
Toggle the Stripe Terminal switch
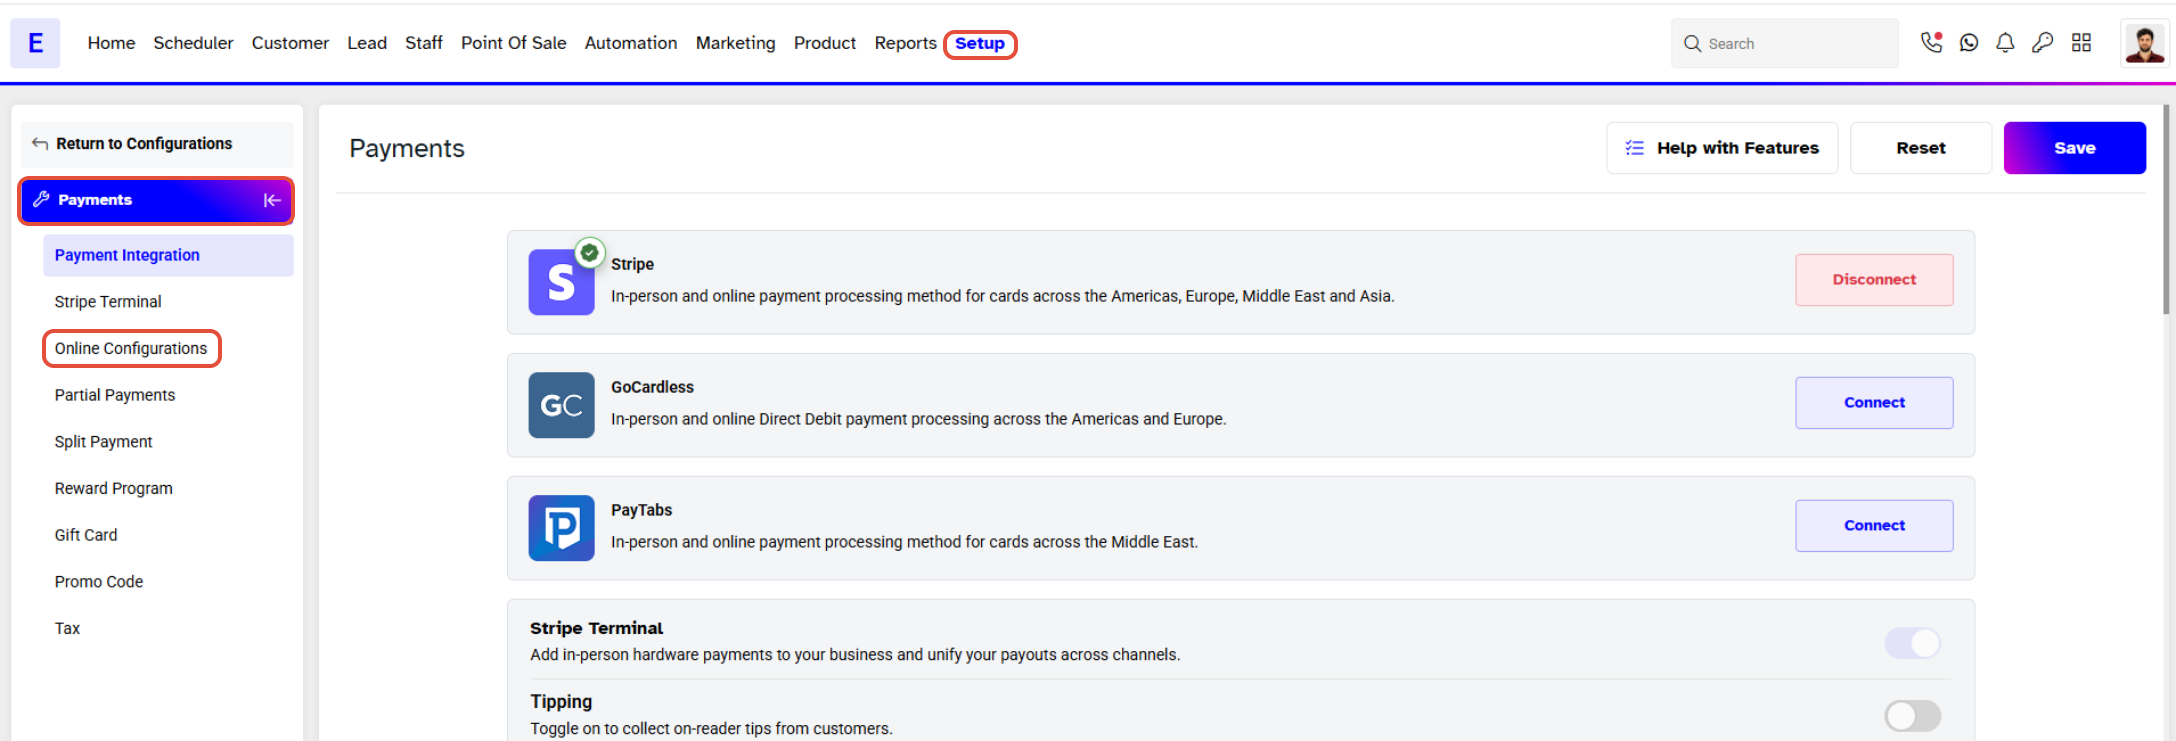pyautogui.click(x=1912, y=643)
